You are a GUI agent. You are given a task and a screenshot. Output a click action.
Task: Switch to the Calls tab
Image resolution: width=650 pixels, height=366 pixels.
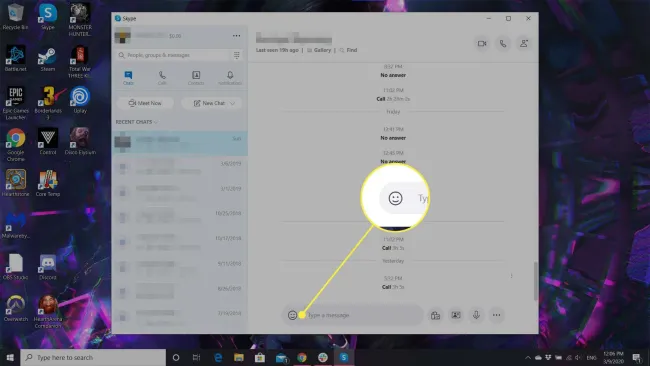[162, 78]
